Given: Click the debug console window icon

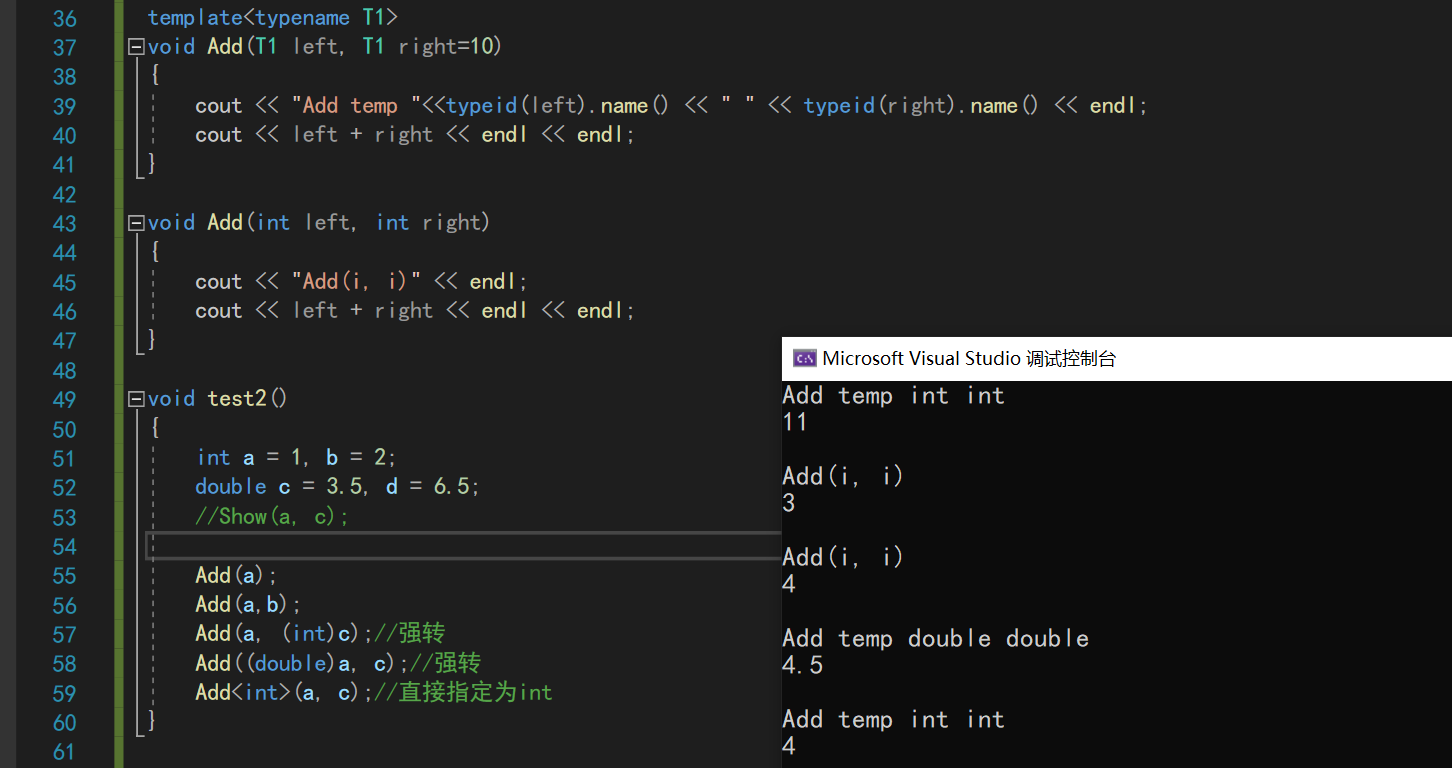Looking at the screenshot, I should pos(804,358).
